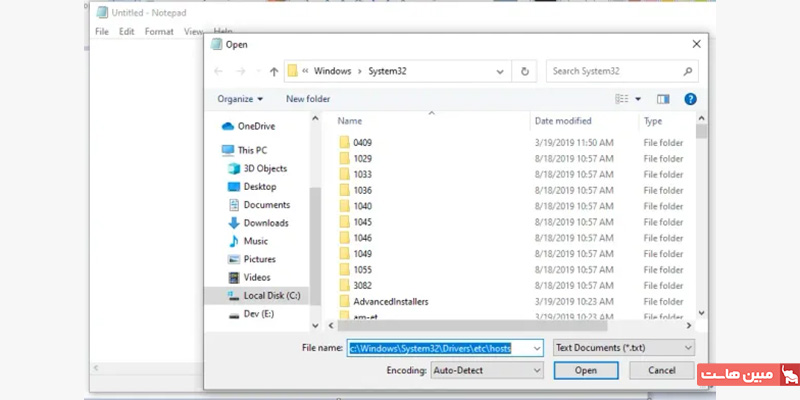Click the file list scroll-down arrow

(702, 312)
